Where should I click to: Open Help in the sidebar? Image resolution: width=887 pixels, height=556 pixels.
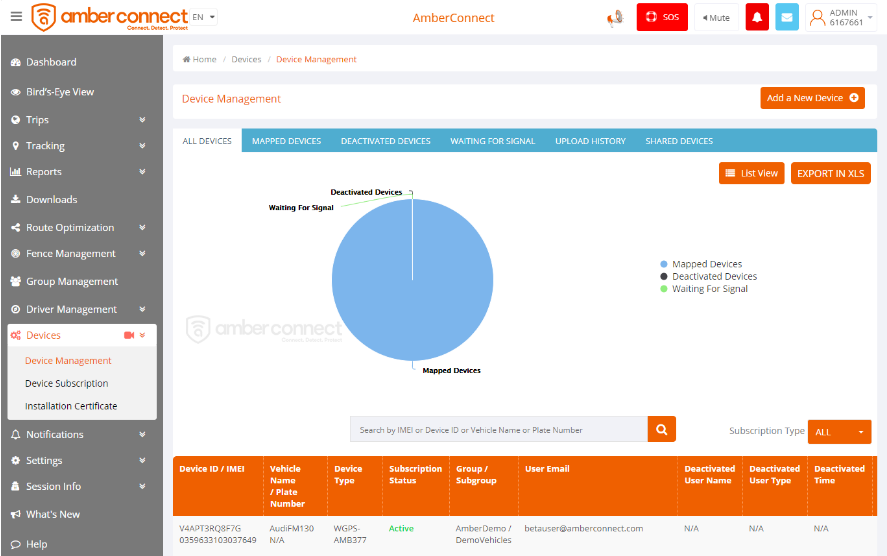36,544
